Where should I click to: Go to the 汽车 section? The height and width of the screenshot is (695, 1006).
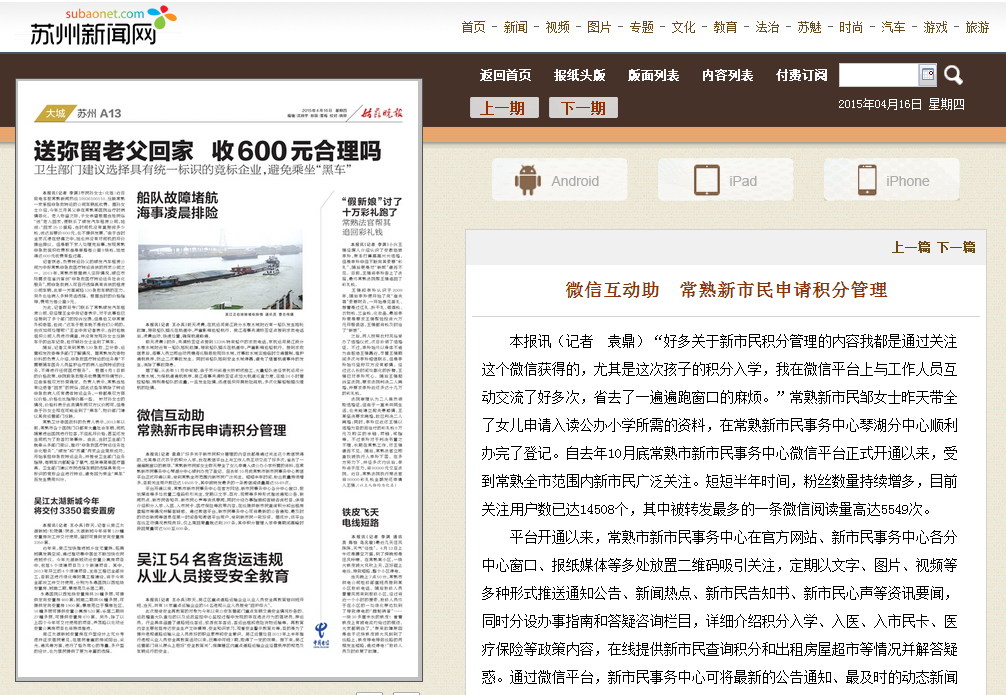click(893, 27)
